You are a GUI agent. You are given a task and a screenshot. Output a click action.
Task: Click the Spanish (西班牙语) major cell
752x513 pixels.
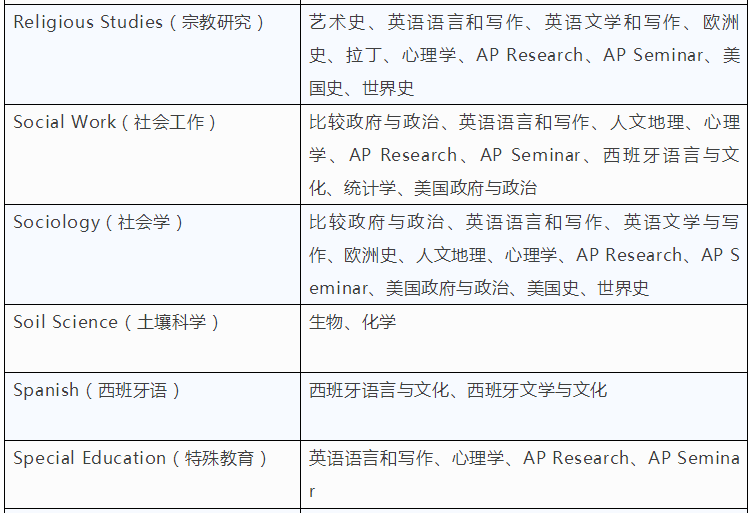click(97, 390)
